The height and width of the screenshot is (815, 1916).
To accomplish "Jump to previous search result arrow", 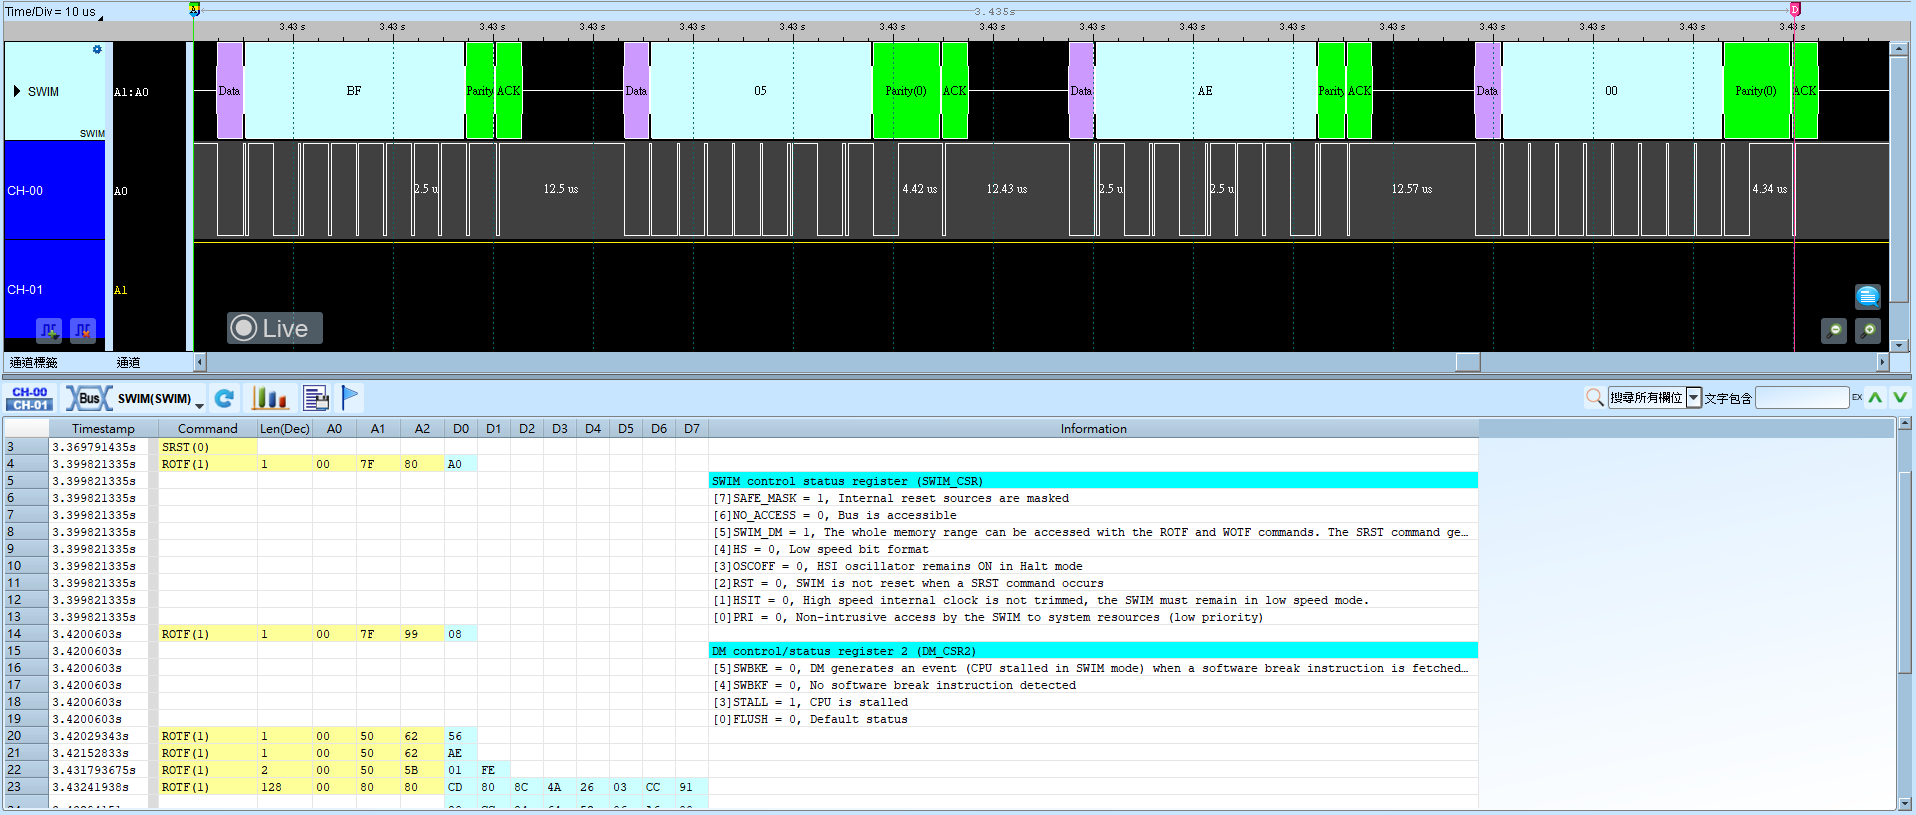I will click(1875, 398).
